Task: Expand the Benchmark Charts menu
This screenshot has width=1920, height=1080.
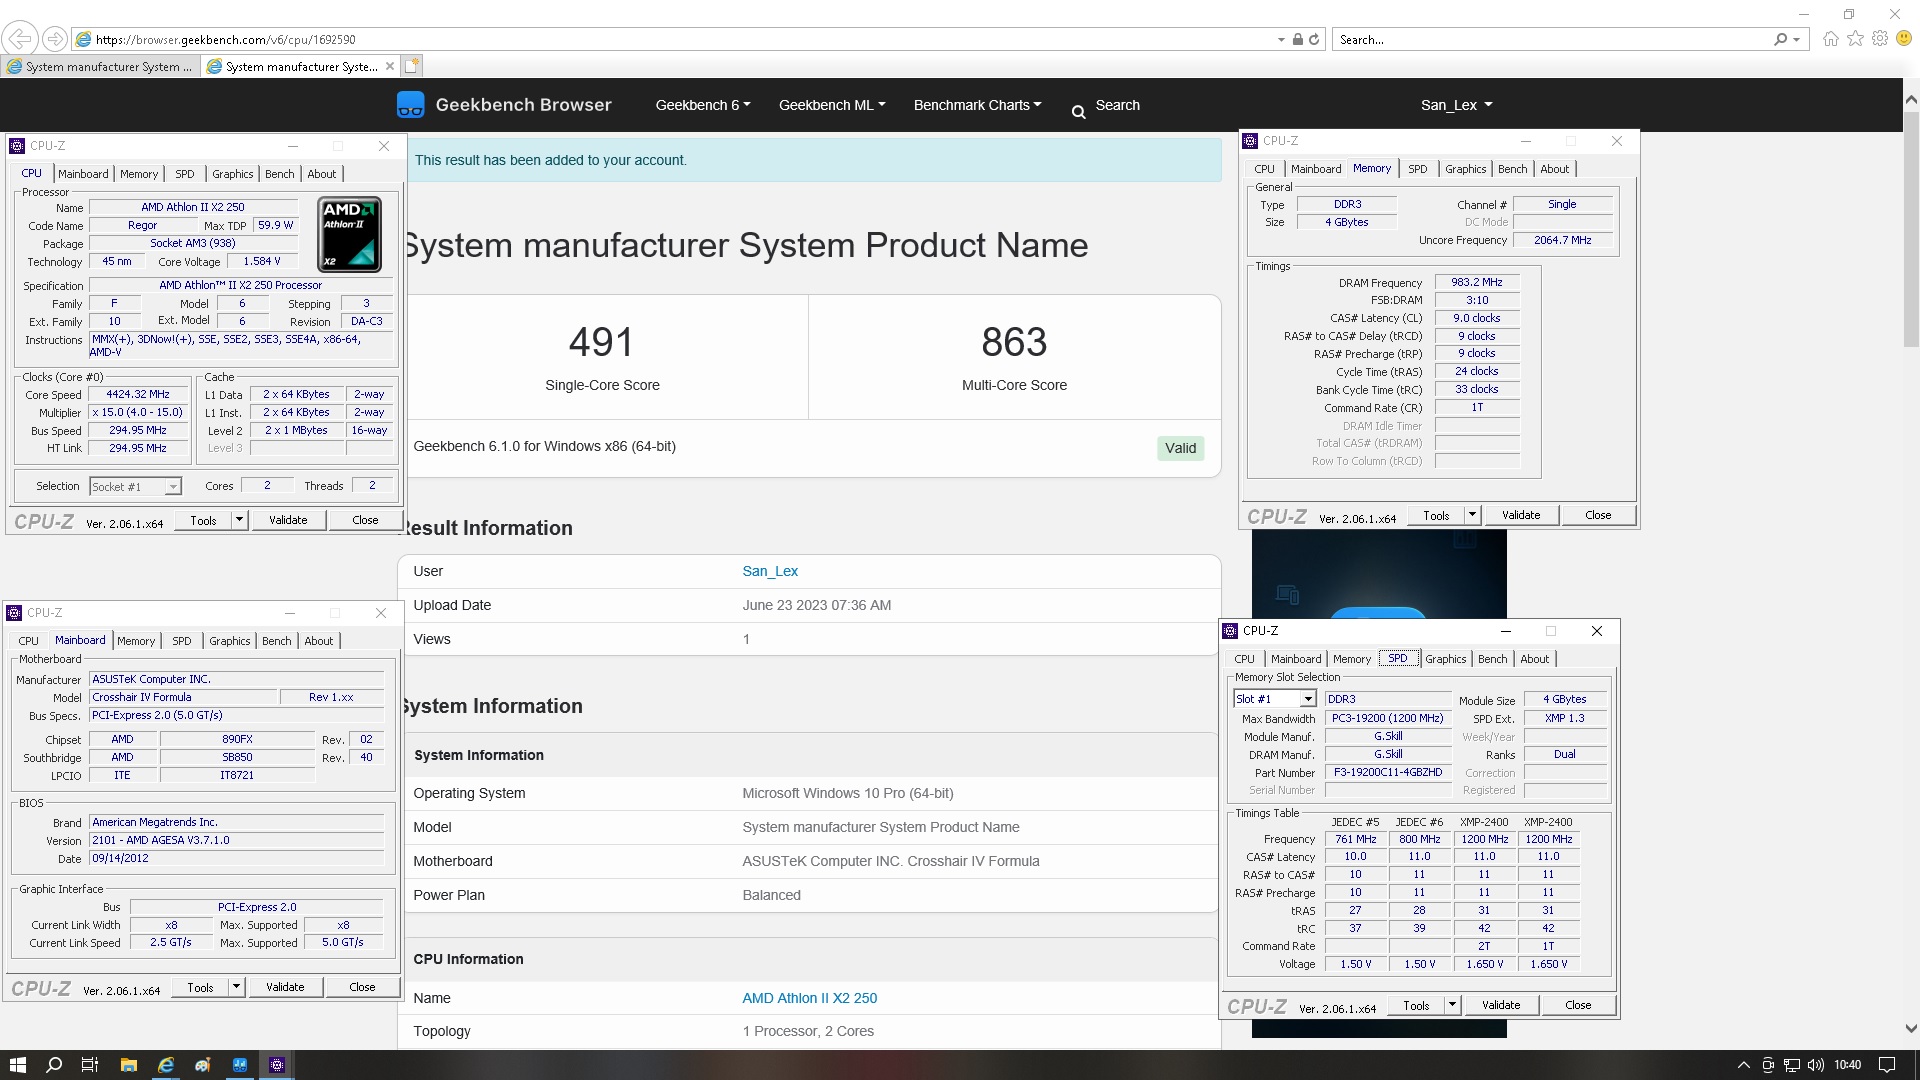Action: (977, 105)
